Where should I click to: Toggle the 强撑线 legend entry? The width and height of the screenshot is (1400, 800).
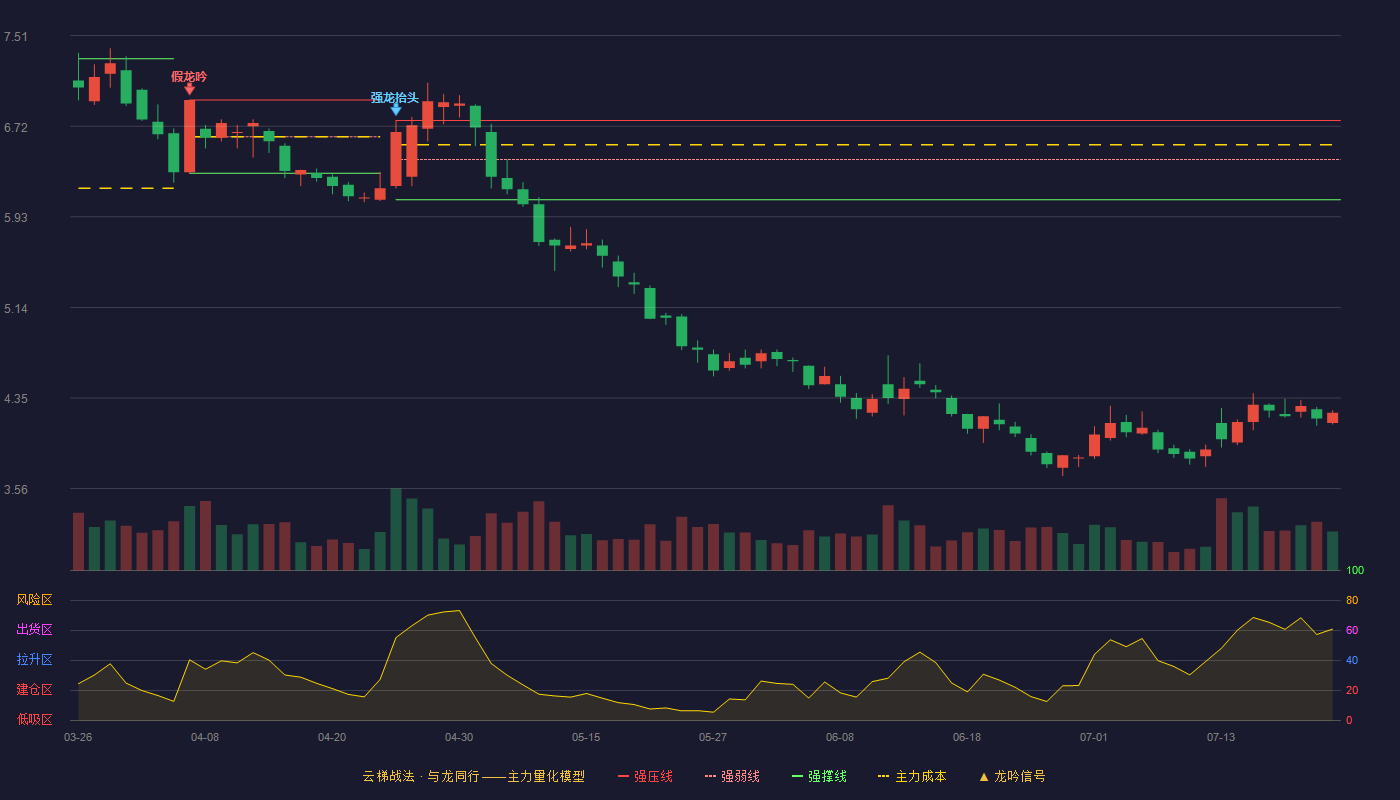819,776
